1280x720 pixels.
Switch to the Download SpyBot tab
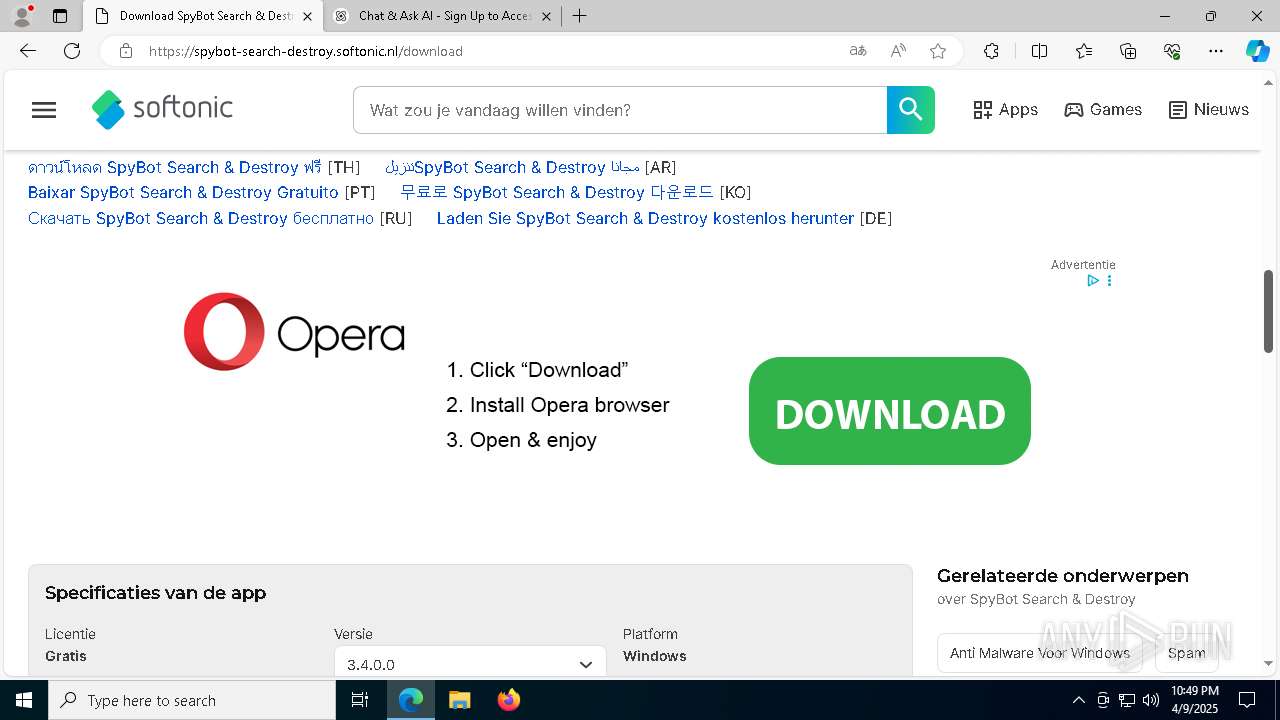pyautogui.click(x=203, y=16)
